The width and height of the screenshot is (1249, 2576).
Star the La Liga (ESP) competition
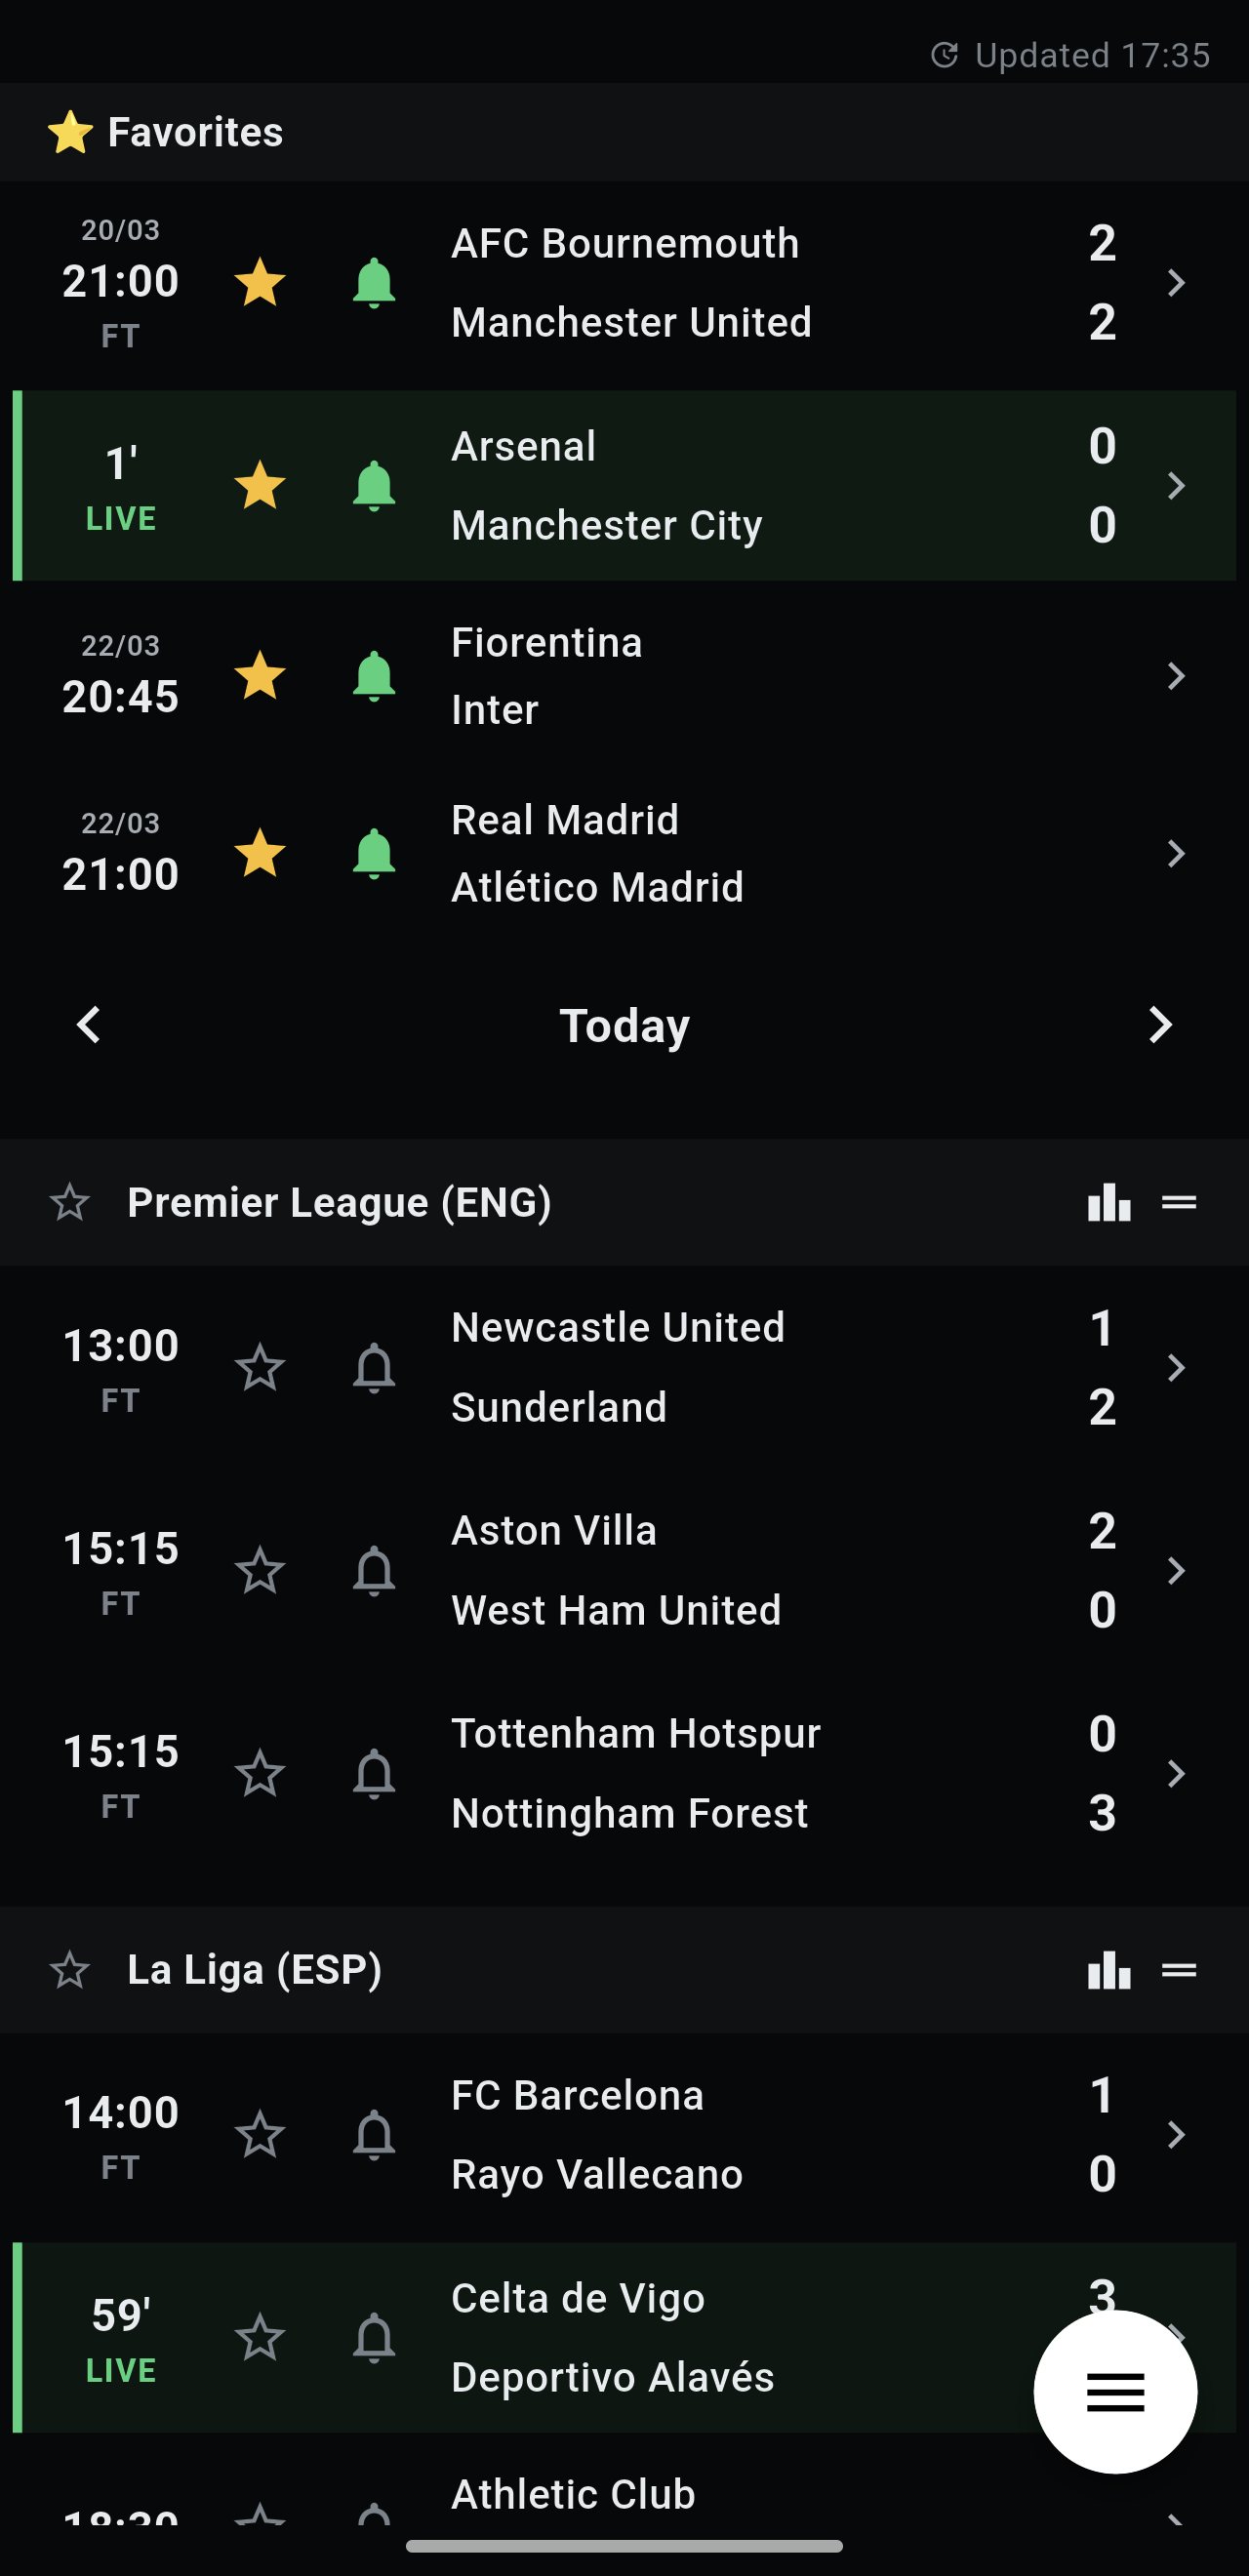coord(70,1970)
